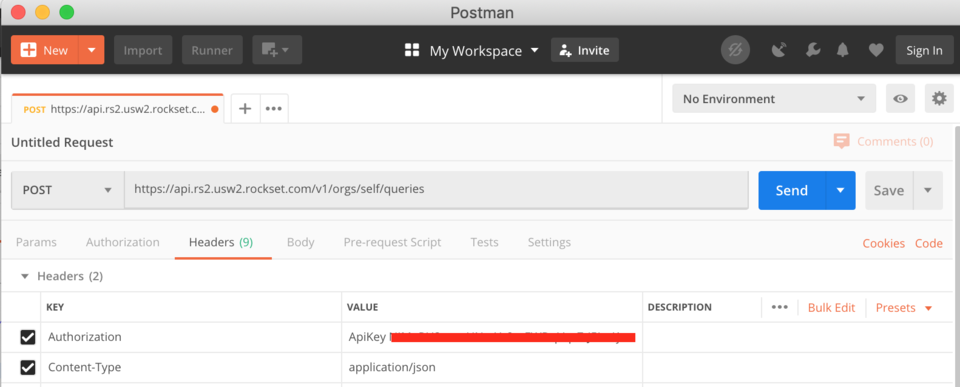Image resolution: width=960 pixels, height=387 pixels.
Task: Click the Send button
Action: click(792, 190)
